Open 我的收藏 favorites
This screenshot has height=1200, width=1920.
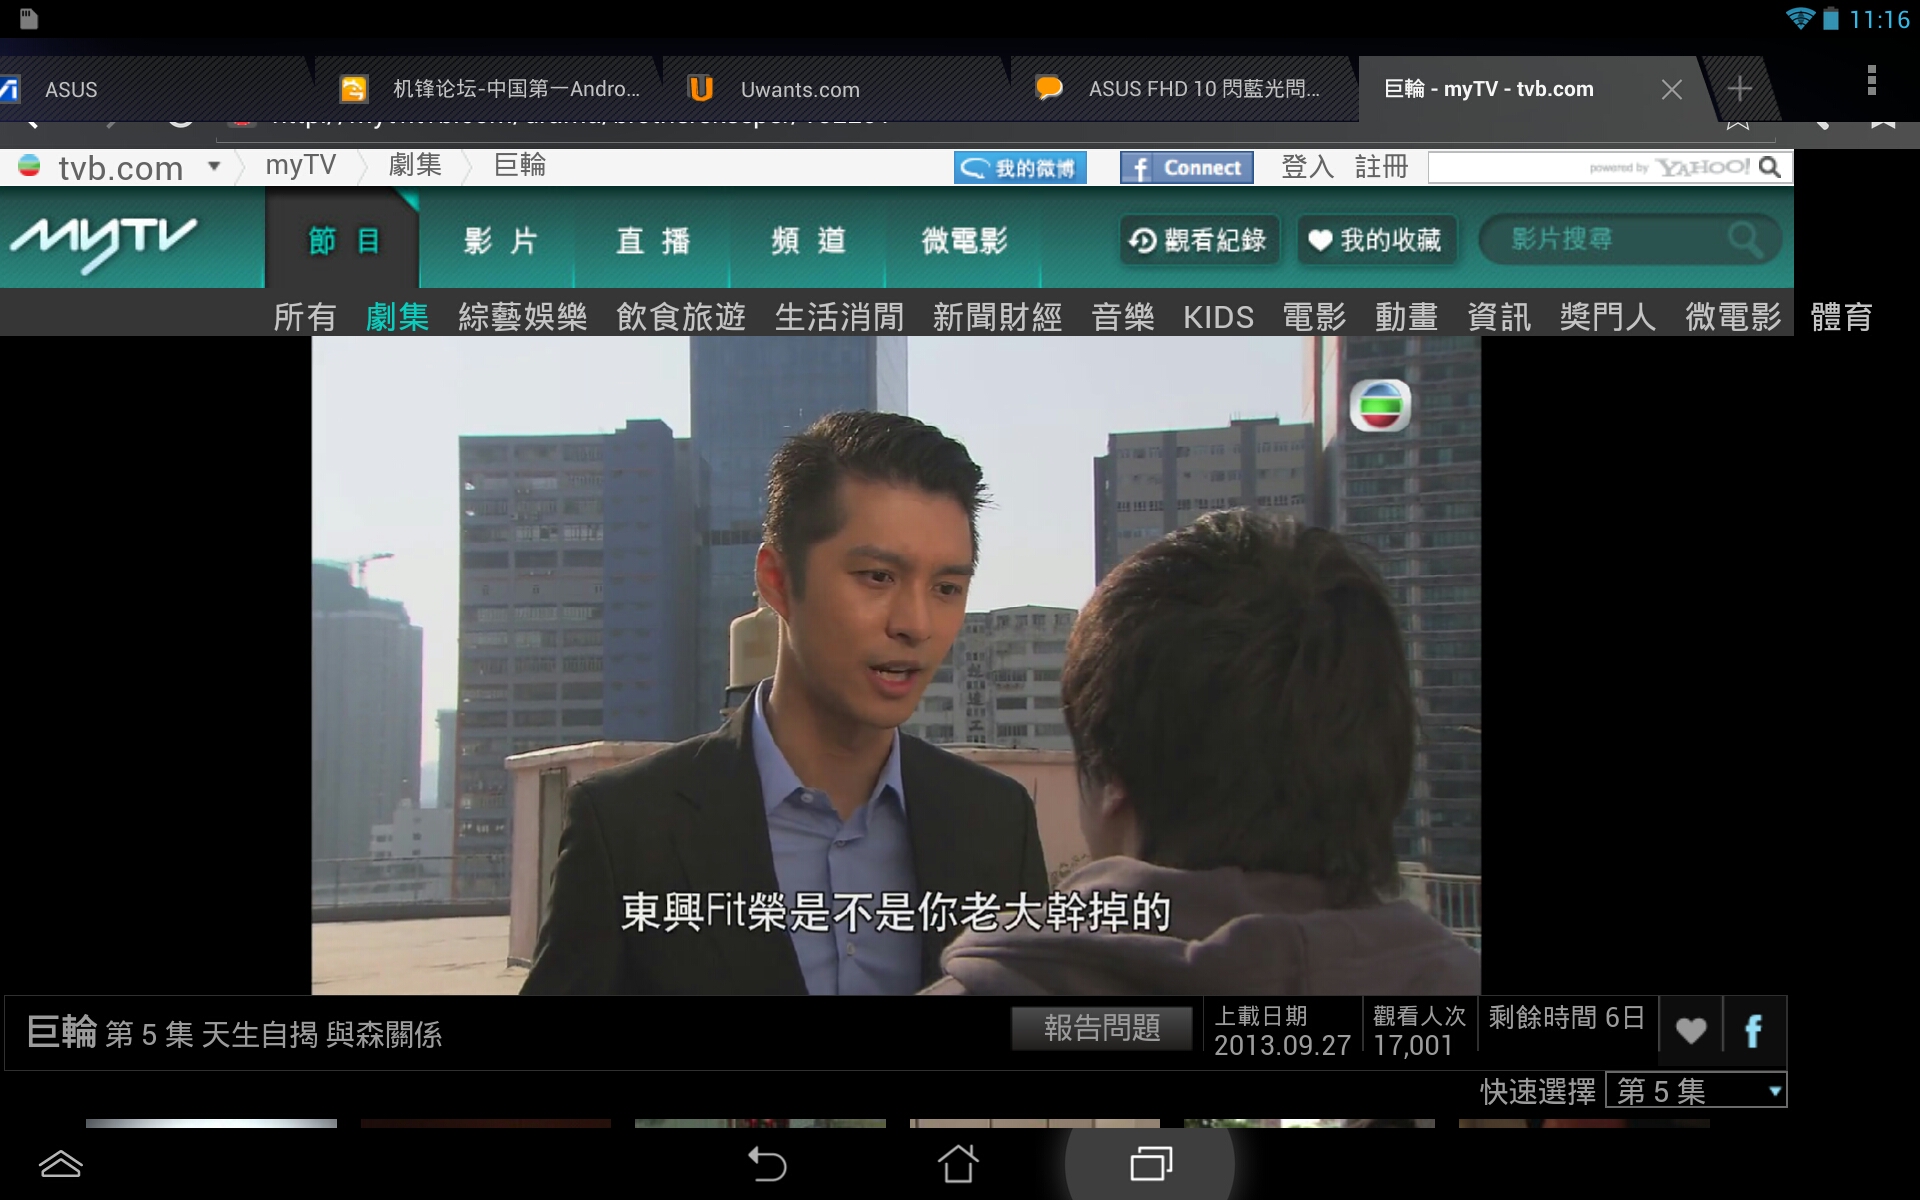(x=1376, y=240)
